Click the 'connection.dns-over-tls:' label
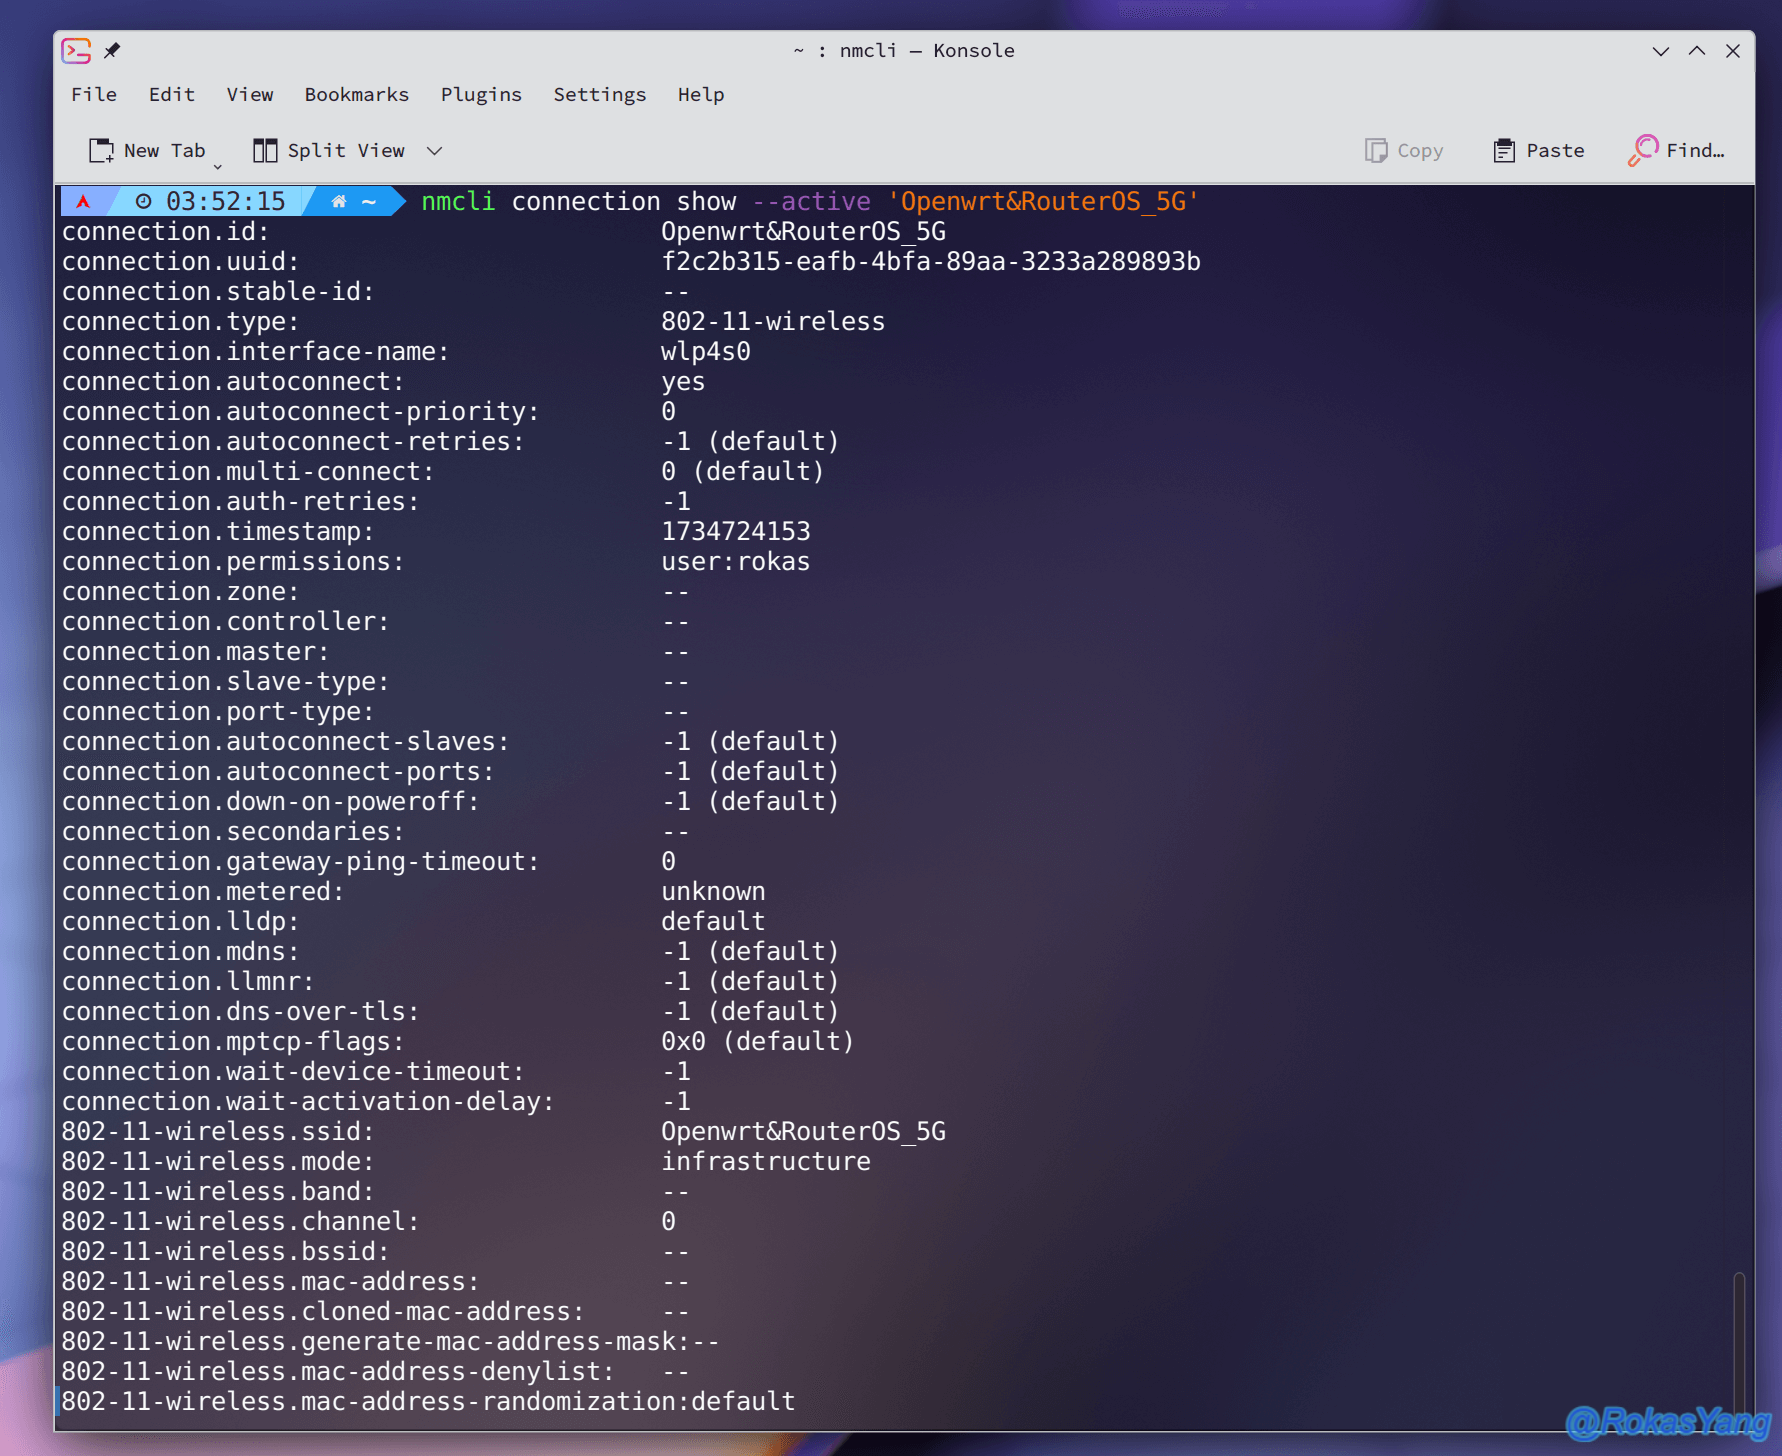This screenshot has width=1782, height=1456. coord(241,1011)
